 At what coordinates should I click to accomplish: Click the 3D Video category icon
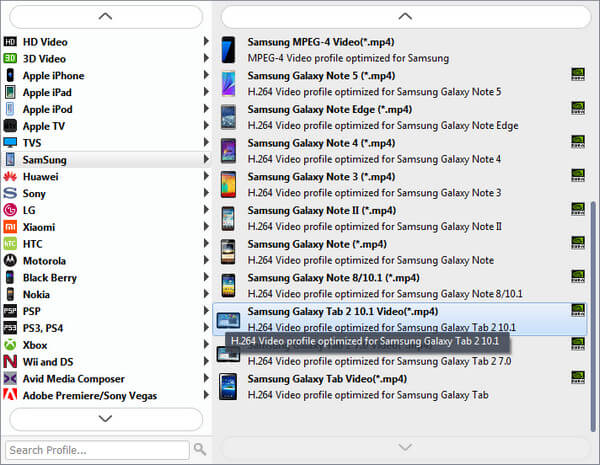click(x=10, y=58)
